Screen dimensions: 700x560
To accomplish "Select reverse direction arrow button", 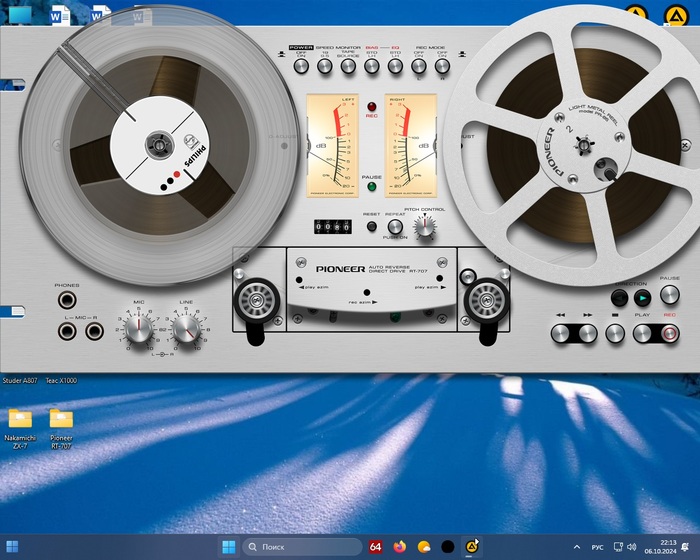I will point(619,297).
